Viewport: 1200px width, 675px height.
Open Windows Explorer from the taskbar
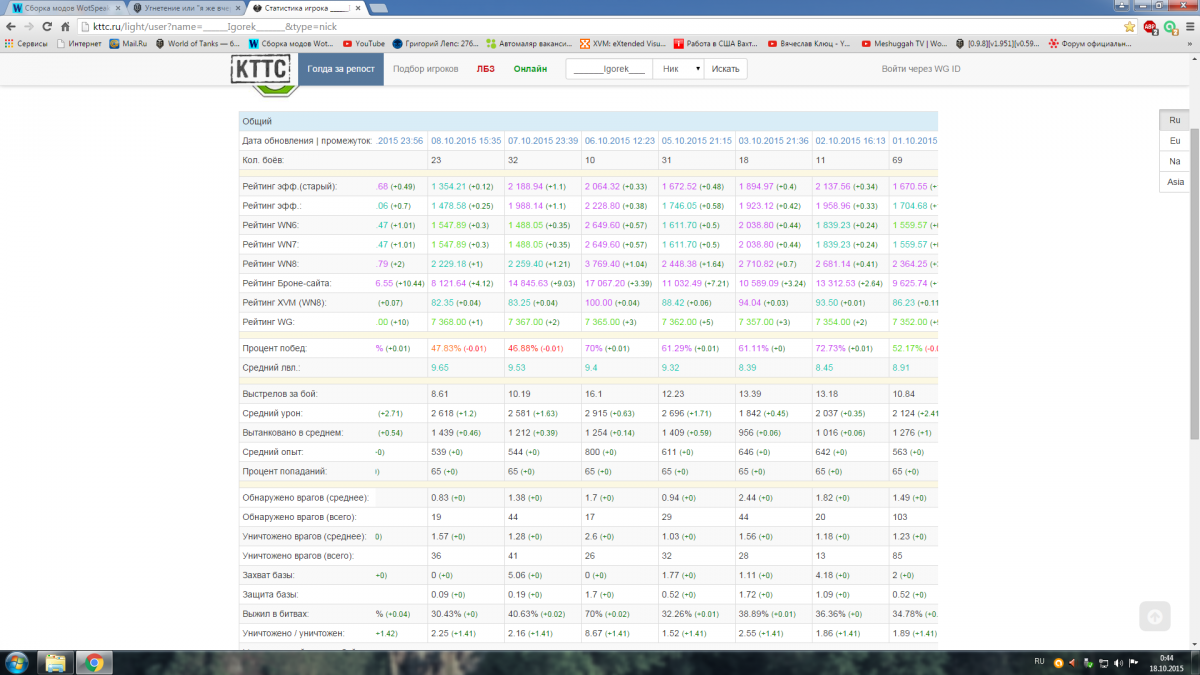(x=56, y=662)
